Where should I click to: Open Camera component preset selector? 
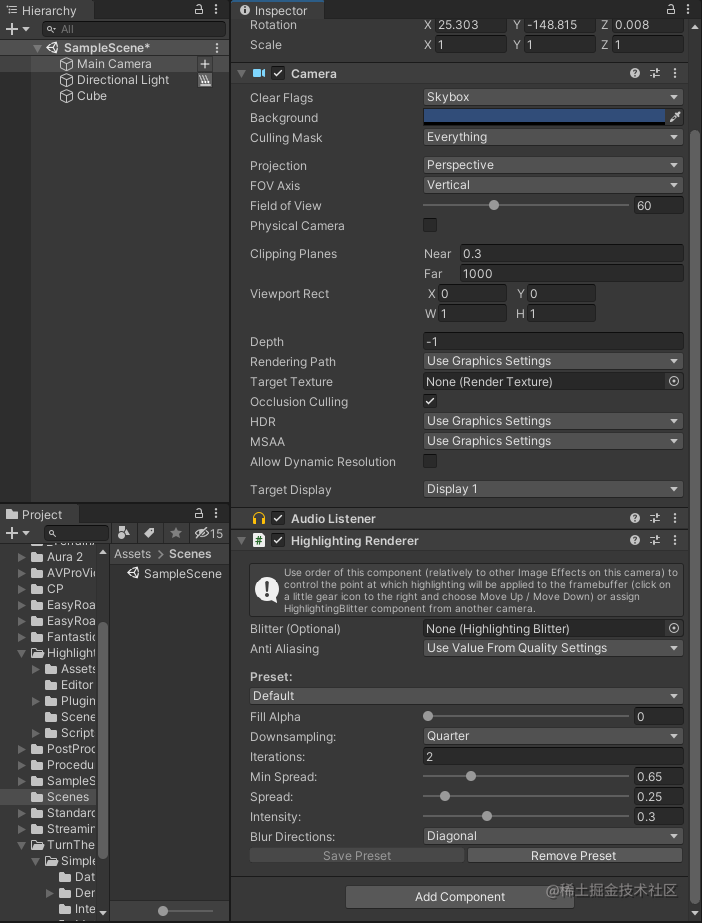[657, 73]
